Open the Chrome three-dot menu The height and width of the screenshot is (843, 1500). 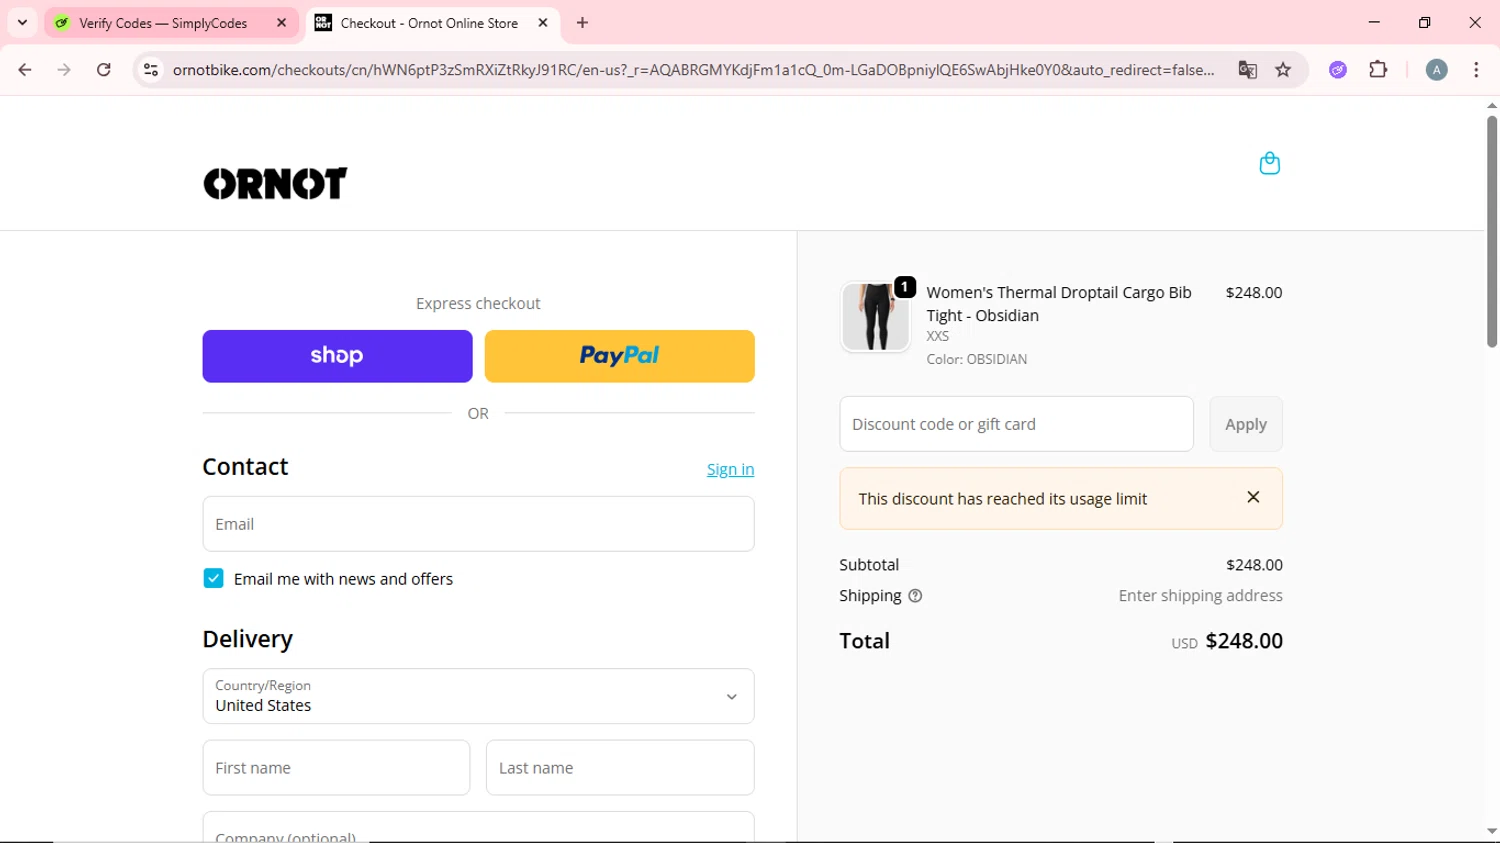[1476, 70]
